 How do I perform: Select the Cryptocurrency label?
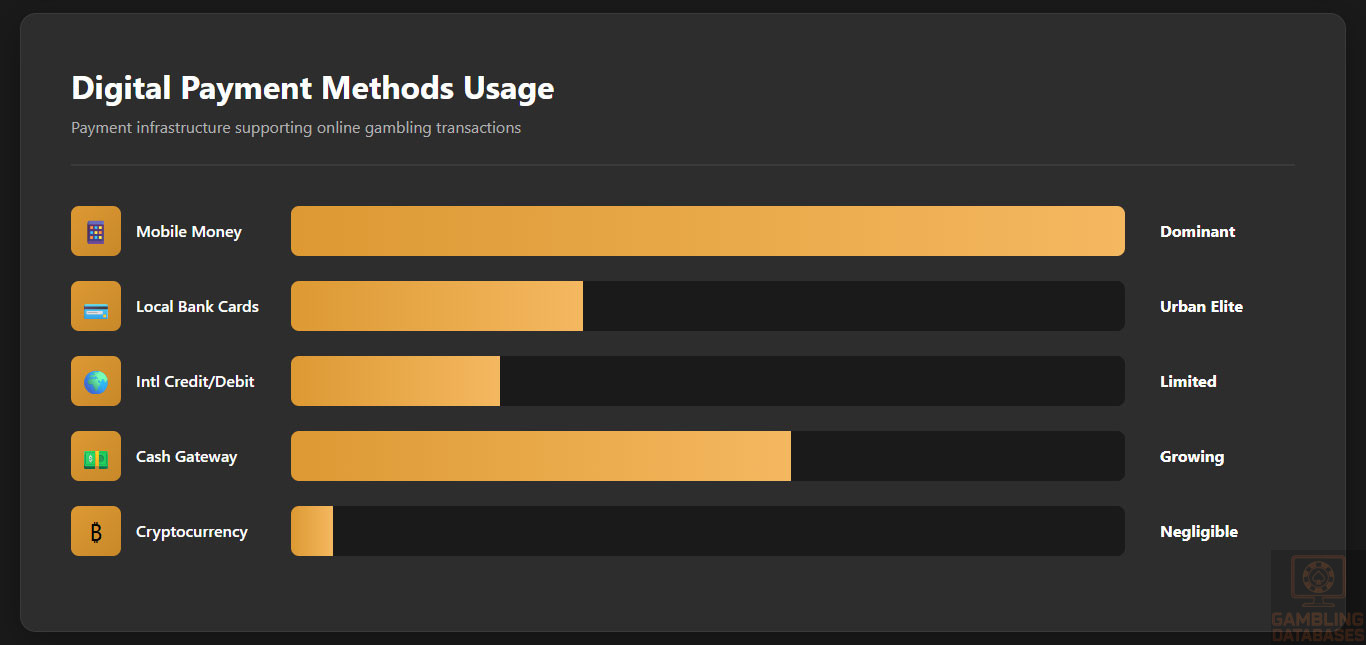[x=191, y=532]
